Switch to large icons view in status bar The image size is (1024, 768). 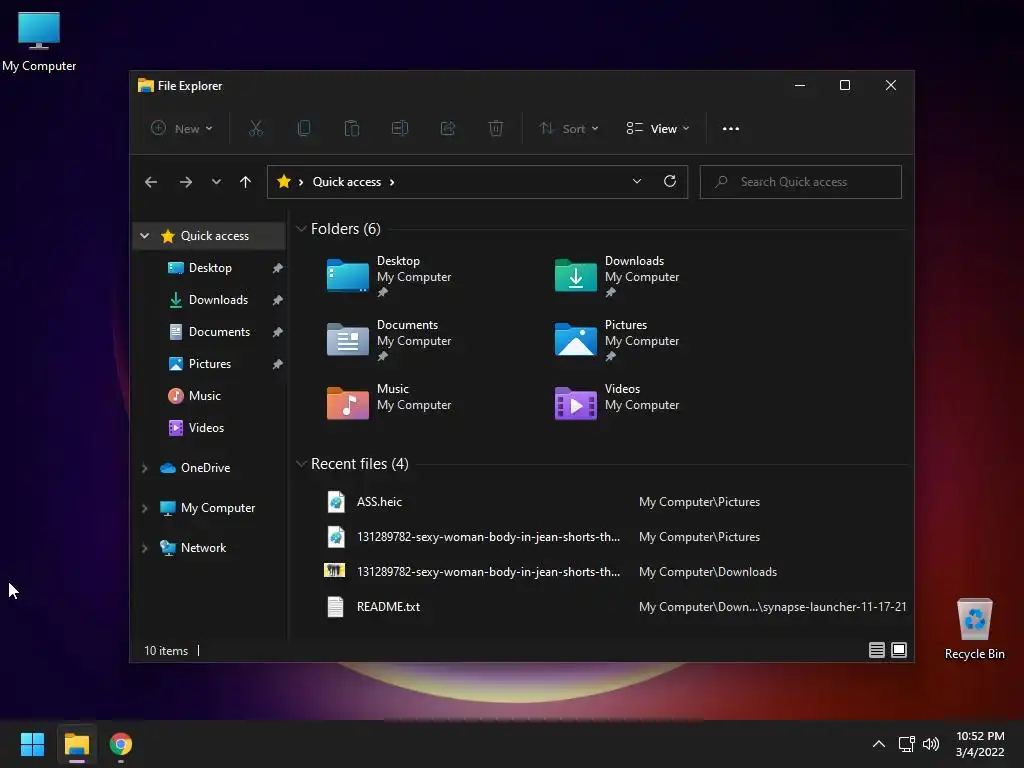899,650
